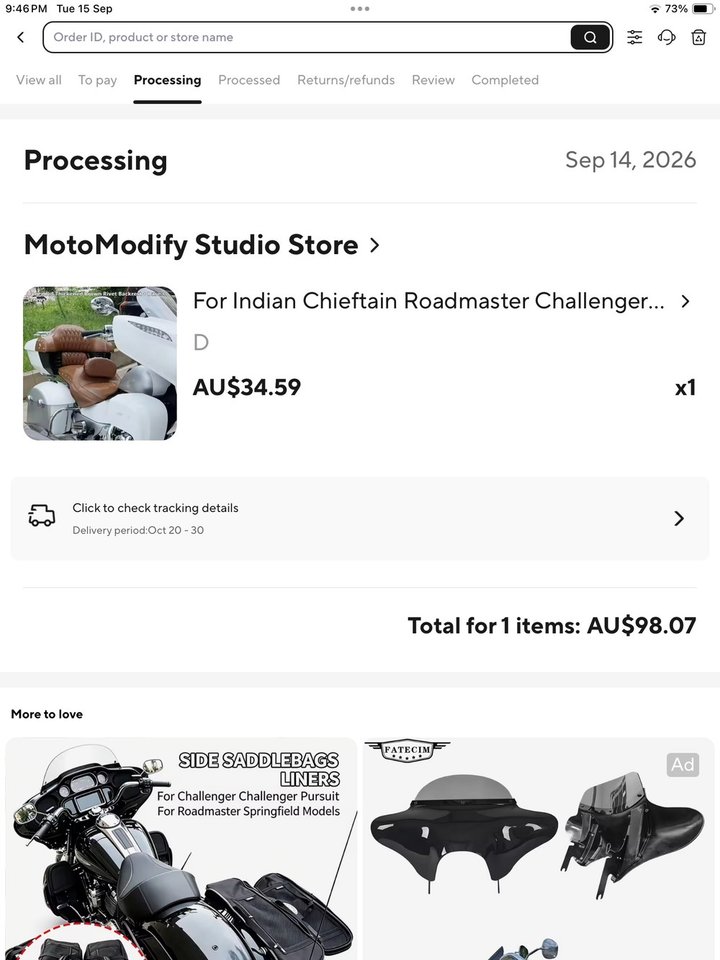Open the filter sliders icon
This screenshot has height=960, width=720.
point(635,37)
